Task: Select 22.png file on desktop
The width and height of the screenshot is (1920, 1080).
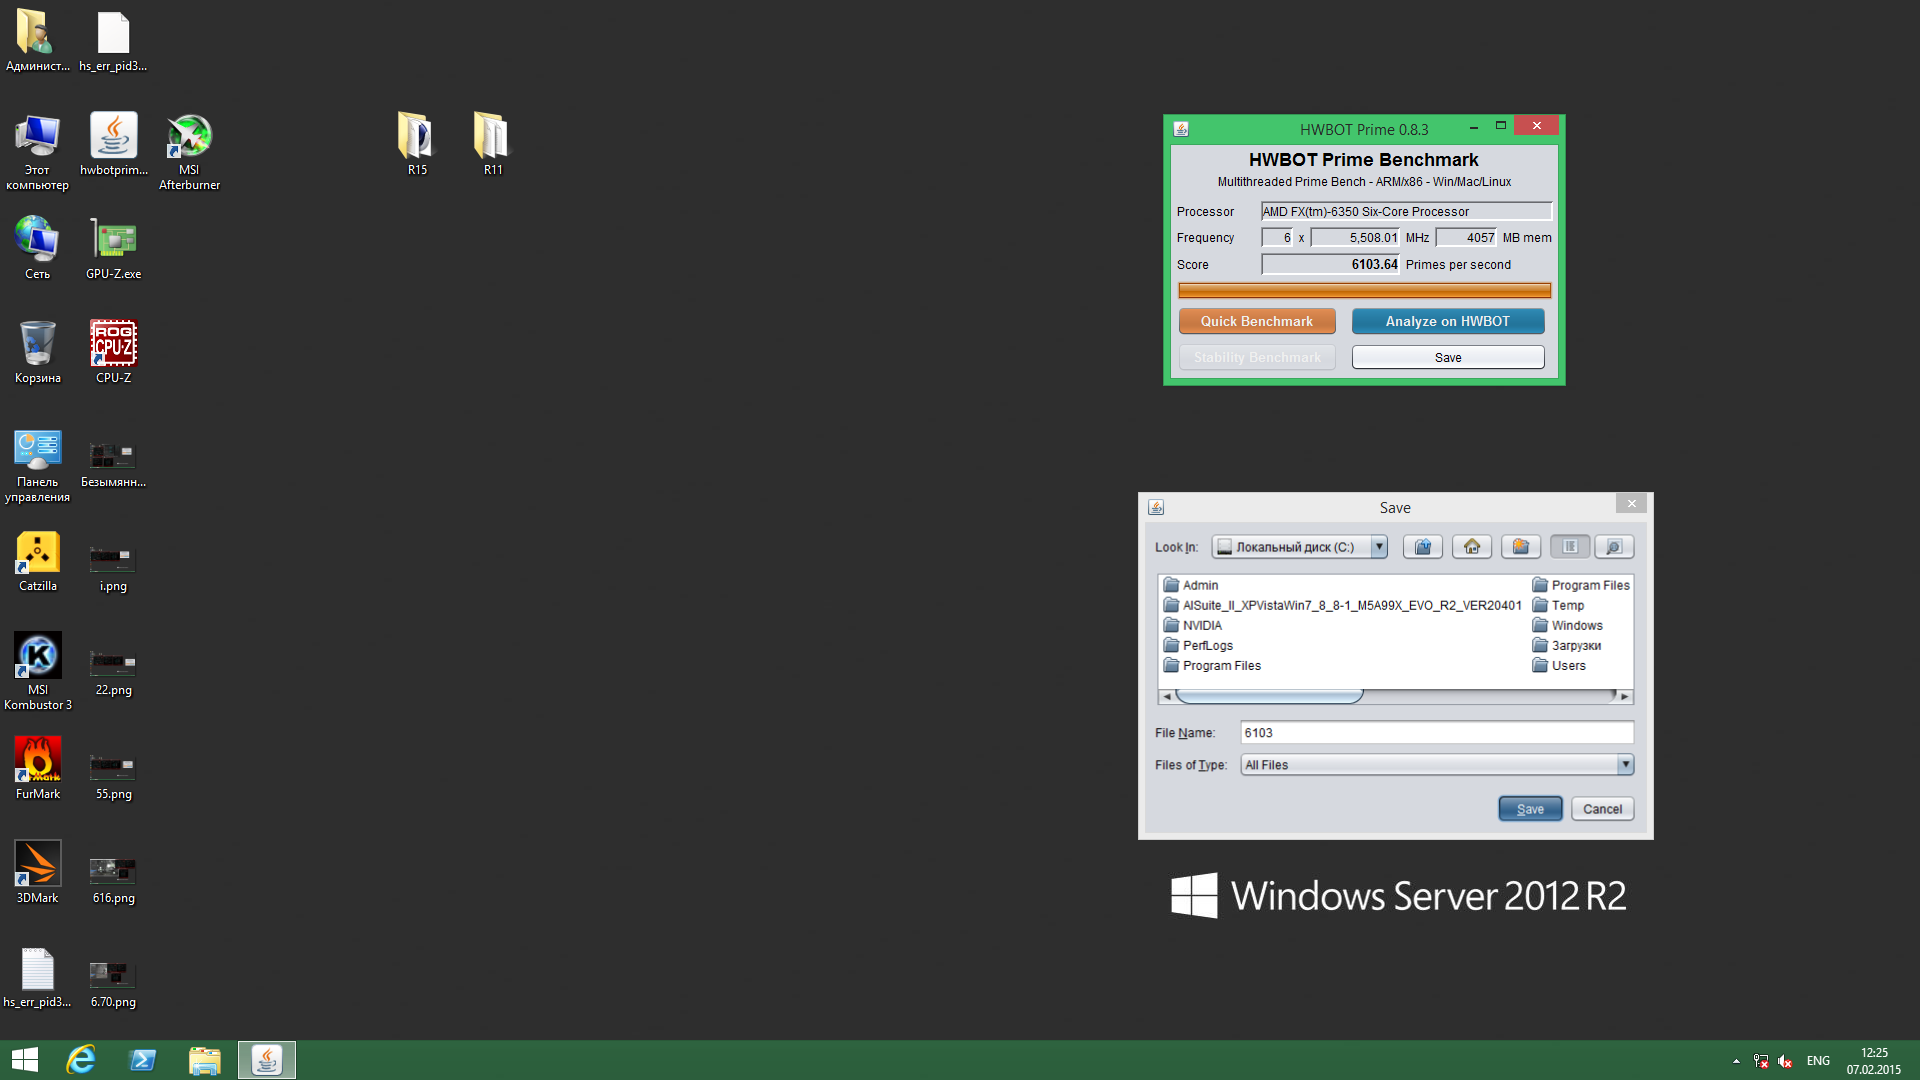Action: point(113,673)
